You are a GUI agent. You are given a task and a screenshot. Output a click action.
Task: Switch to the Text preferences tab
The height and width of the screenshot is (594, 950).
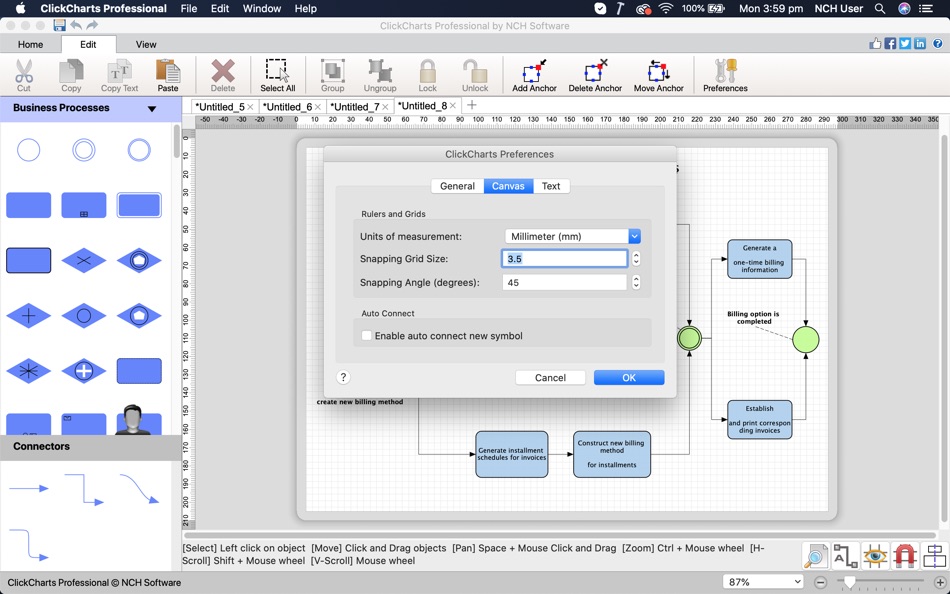(551, 186)
